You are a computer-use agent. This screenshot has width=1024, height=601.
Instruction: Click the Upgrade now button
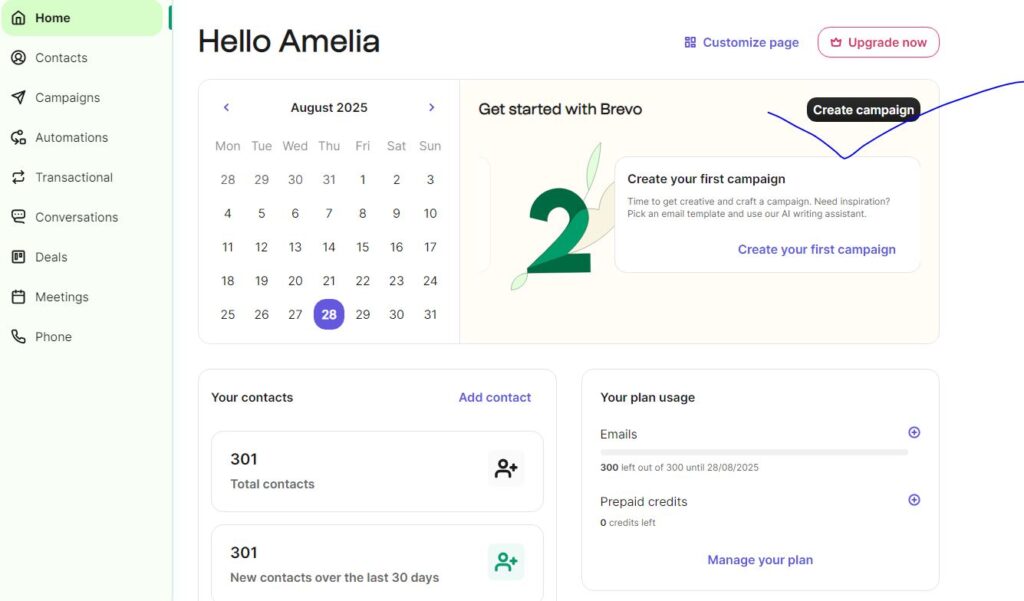pyautogui.click(x=878, y=42)
